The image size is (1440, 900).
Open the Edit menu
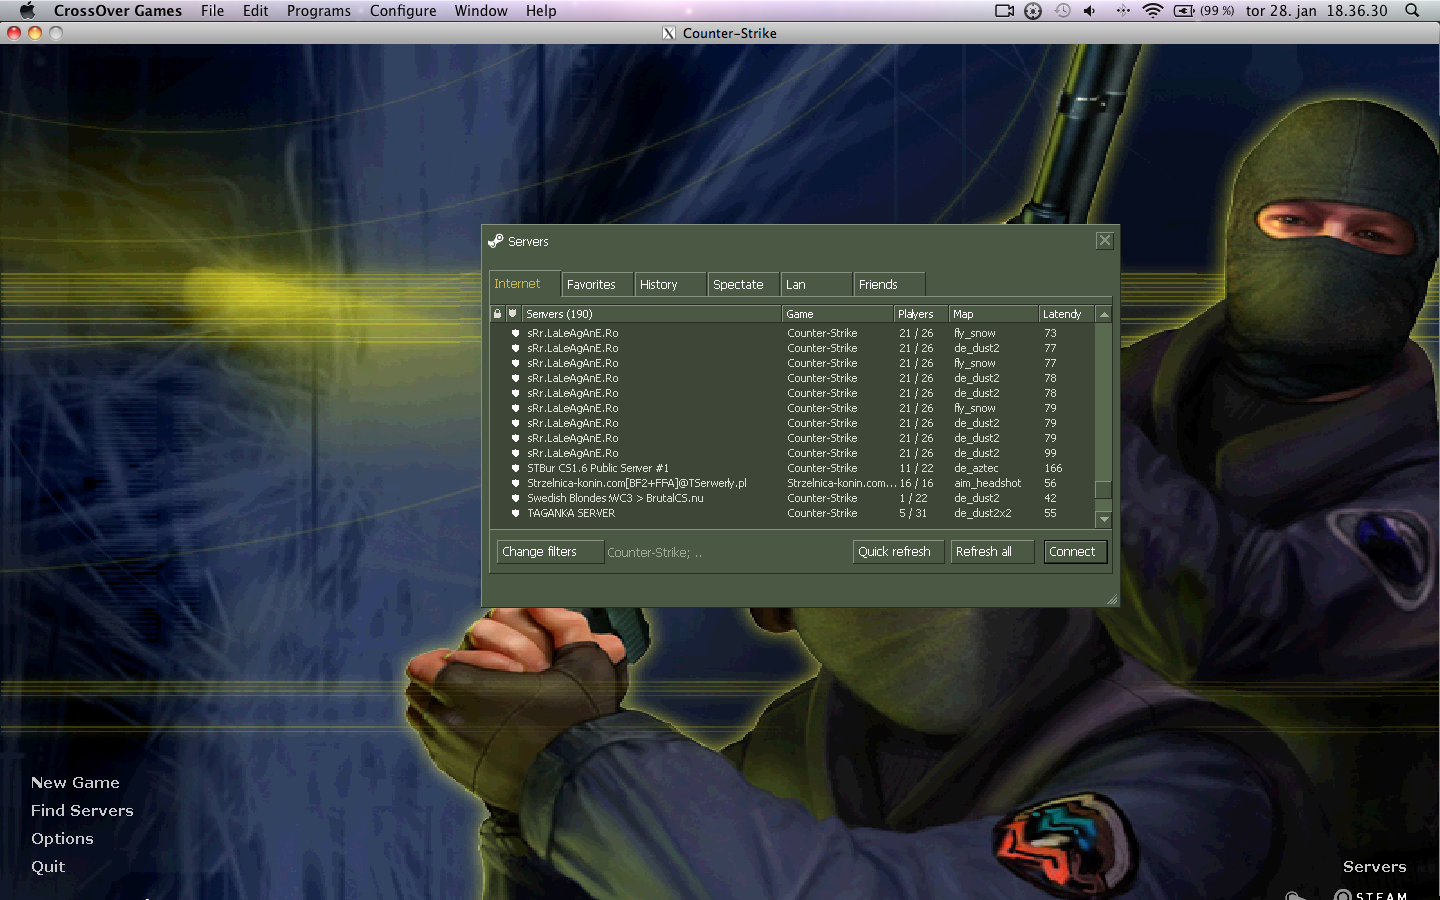tap(255, 11)
